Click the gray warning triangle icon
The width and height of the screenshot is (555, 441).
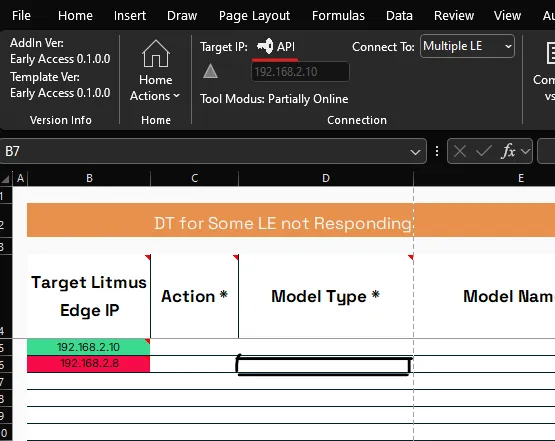coord(210,71)
